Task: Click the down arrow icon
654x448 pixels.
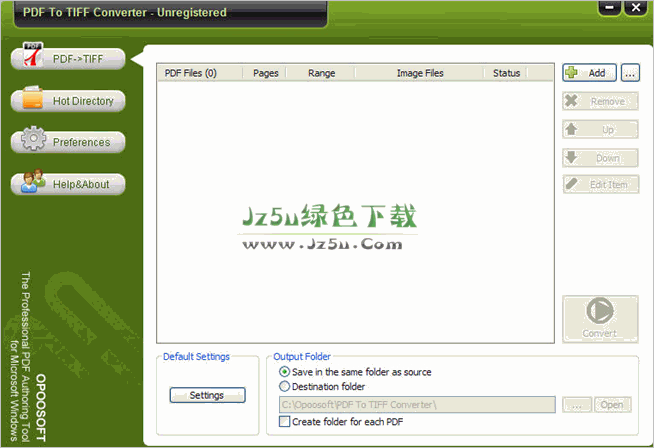Action: click(x=571, y=157)
